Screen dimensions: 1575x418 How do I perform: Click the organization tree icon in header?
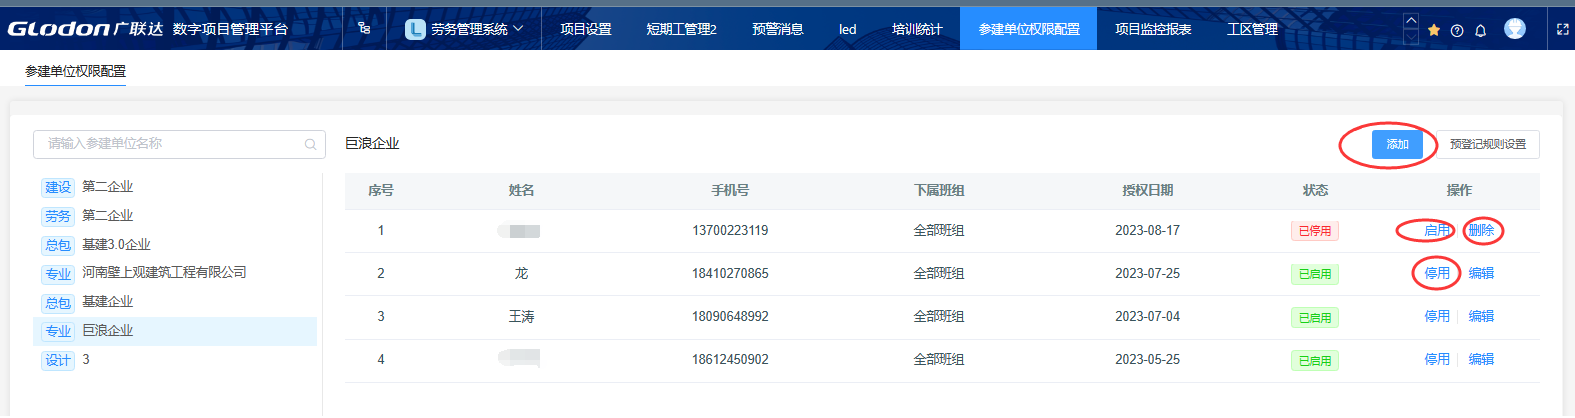364,28
